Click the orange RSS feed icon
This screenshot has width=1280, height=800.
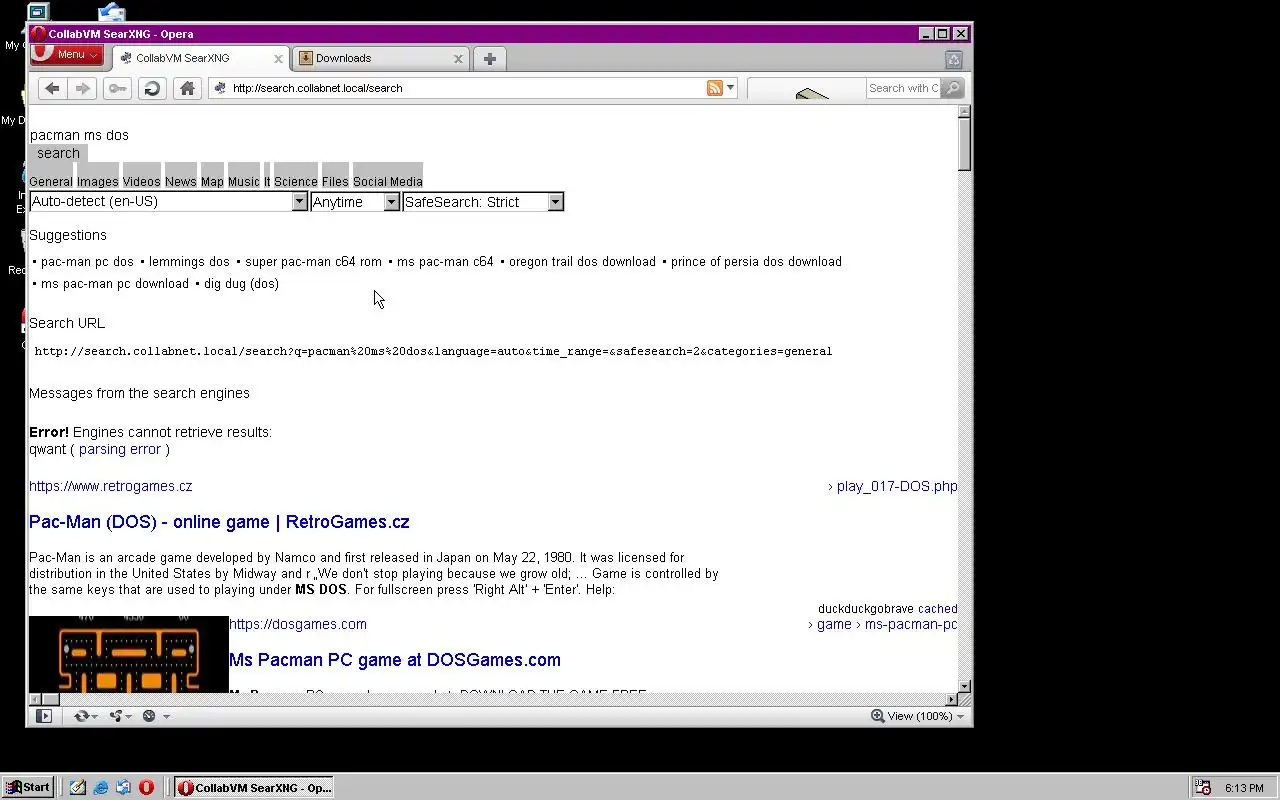715,88
